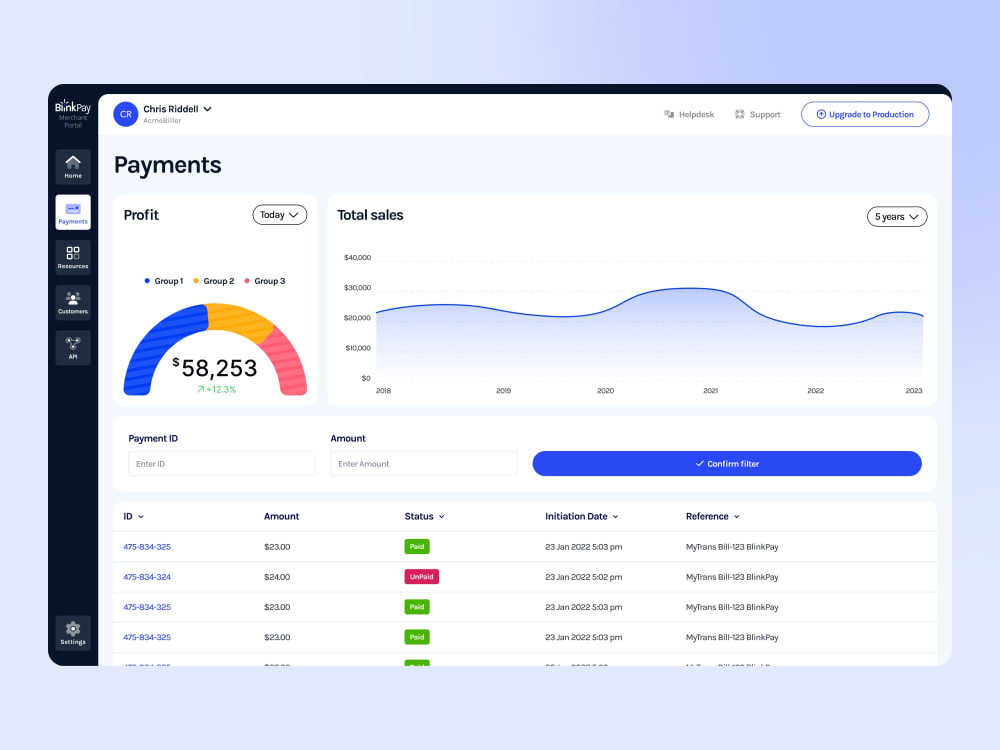The height and width of the screenshot is (750, 1000).
Task: Click the Helpdesk icon
Action: coord(669,114)
